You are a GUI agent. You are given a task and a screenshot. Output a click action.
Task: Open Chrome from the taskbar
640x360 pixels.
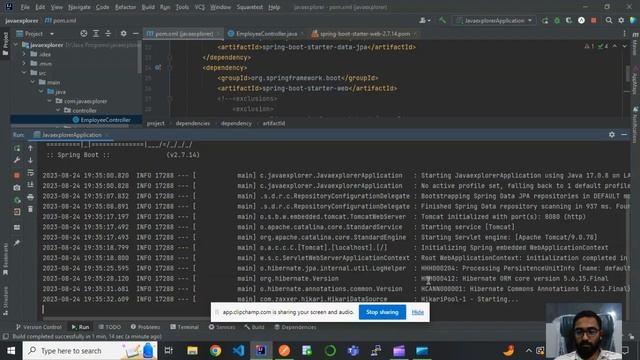point(216,351)
